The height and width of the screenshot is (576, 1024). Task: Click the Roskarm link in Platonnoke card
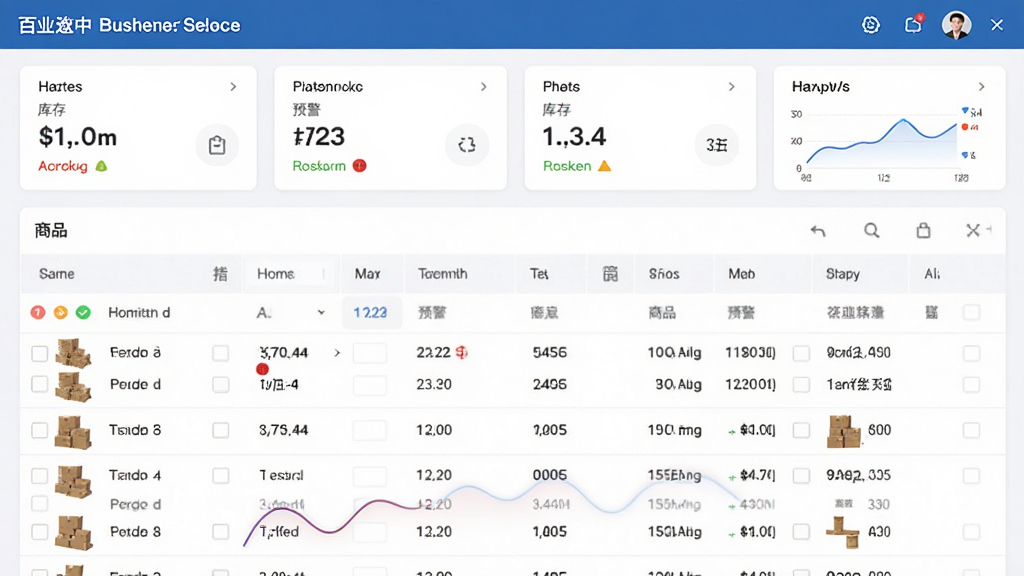[x=319, y=166]
